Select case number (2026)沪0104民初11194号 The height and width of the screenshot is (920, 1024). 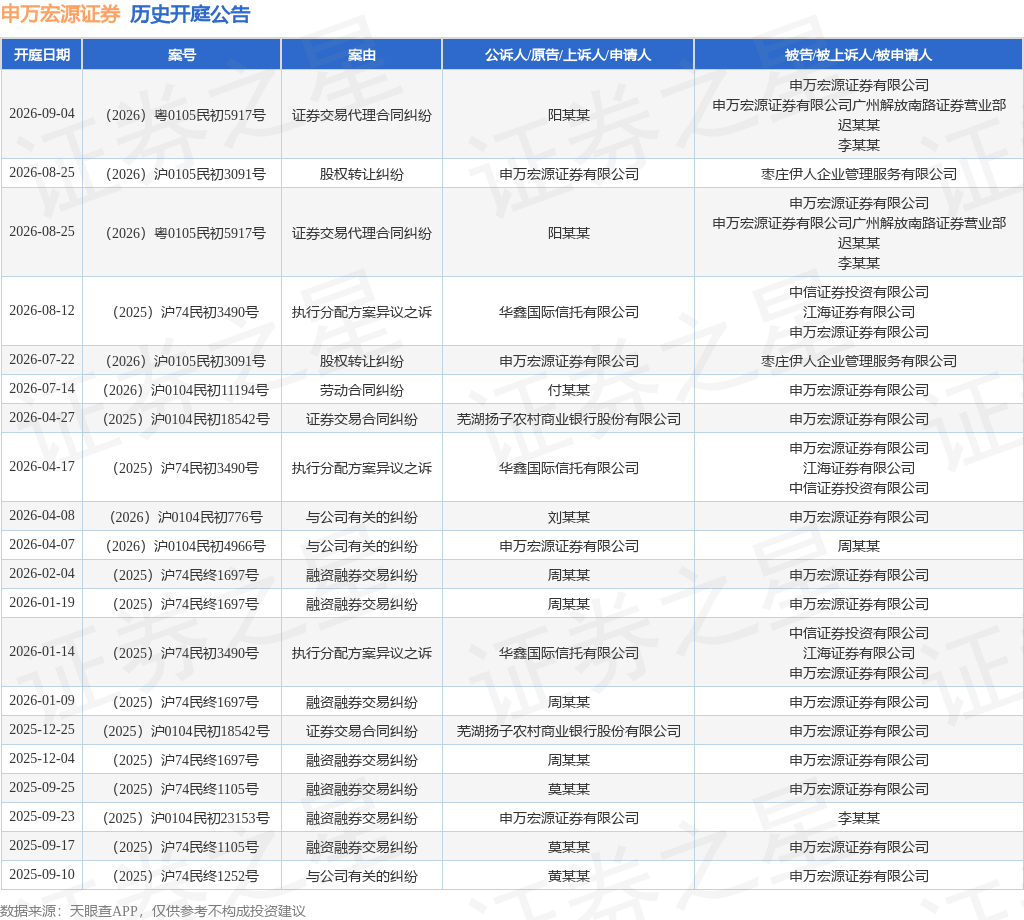click(185, 390)
